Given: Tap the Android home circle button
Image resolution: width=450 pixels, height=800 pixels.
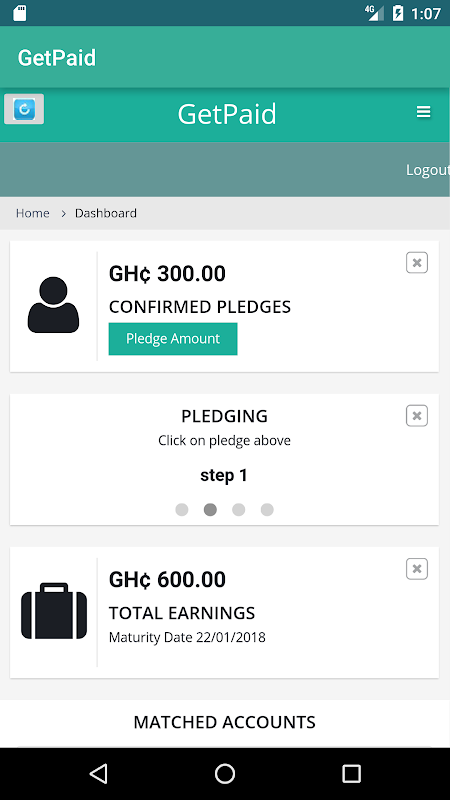Looking at the screenshot, I should tap(224, 773).
